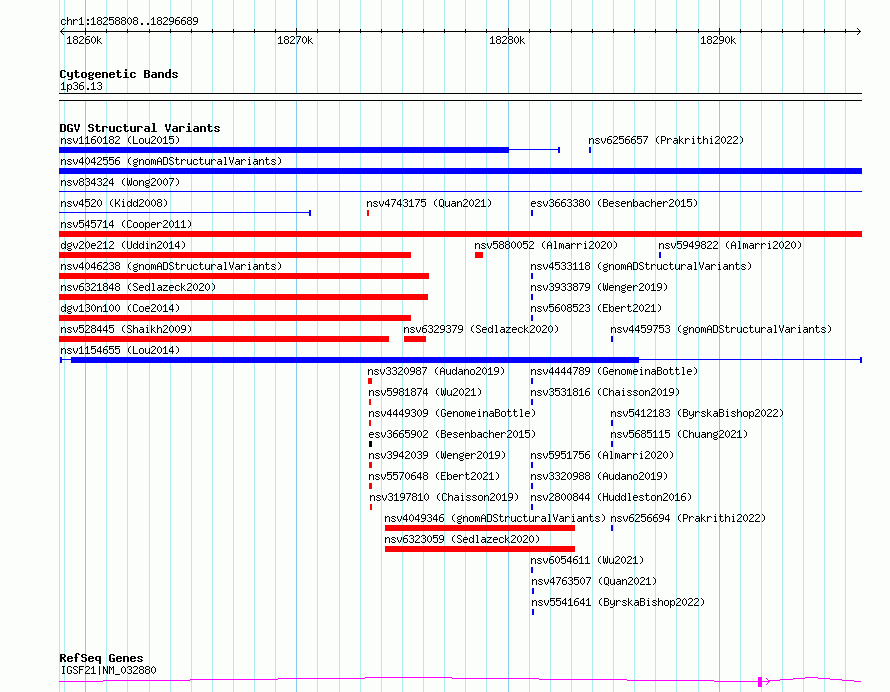
Task: Select nsv5570648 (Ebert2021) label
Action: tap(434, 476)
